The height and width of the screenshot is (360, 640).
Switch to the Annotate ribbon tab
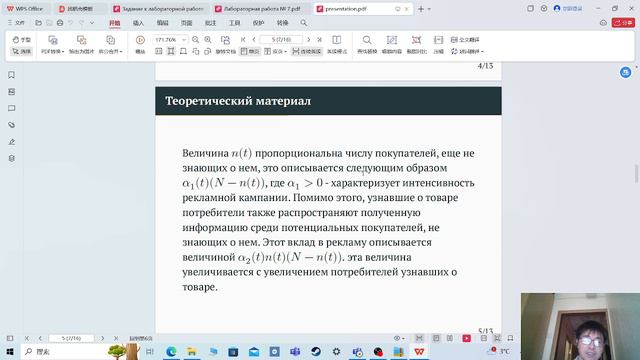[210, 23]
